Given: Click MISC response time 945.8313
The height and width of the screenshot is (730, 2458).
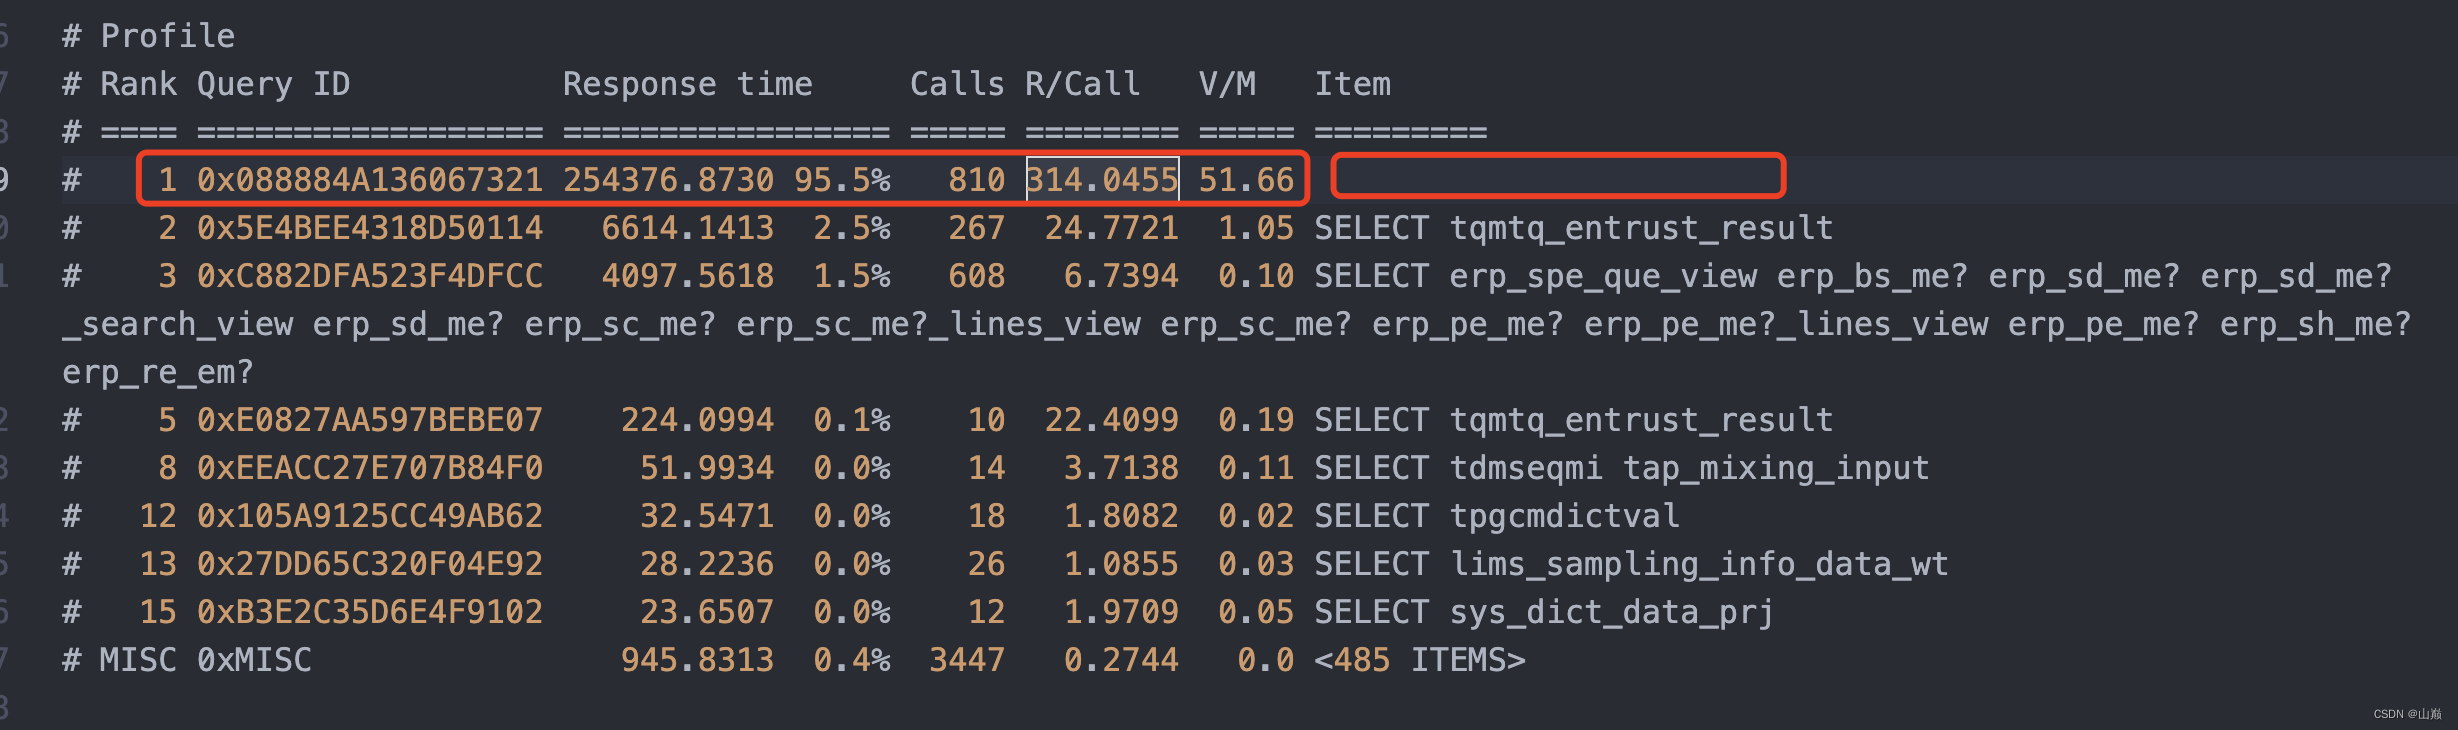Looking at the screenshot, I should click(698, 660).
